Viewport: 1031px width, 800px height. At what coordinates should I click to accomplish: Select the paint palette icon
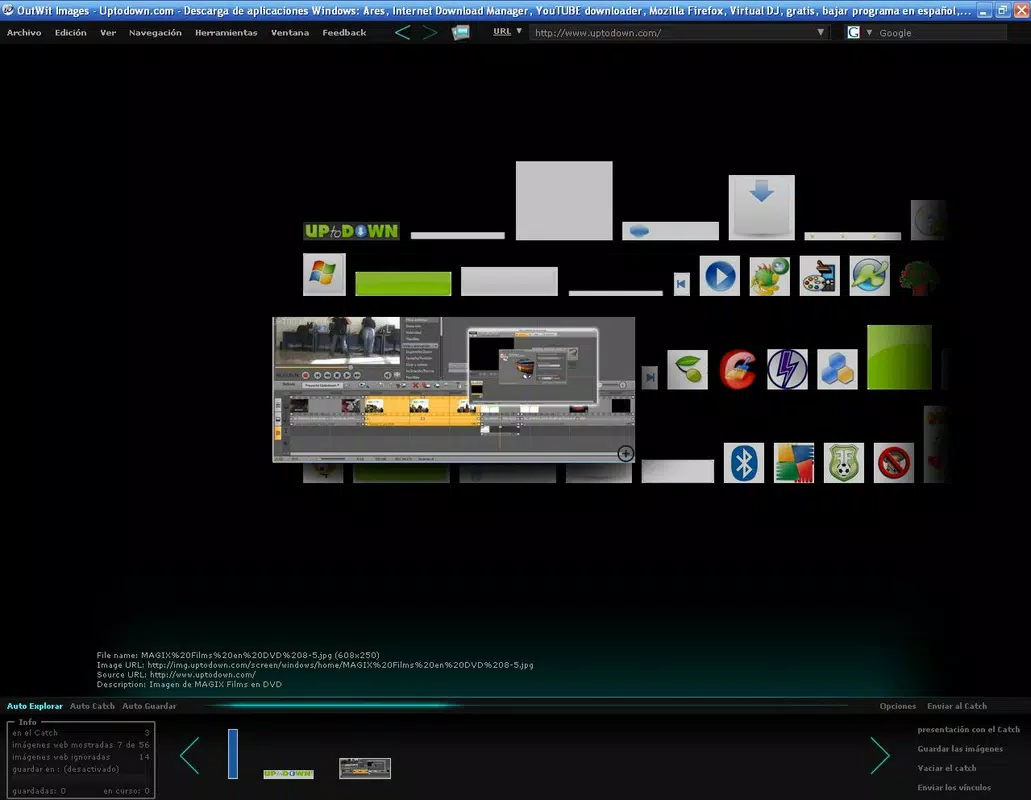[819, 275]
